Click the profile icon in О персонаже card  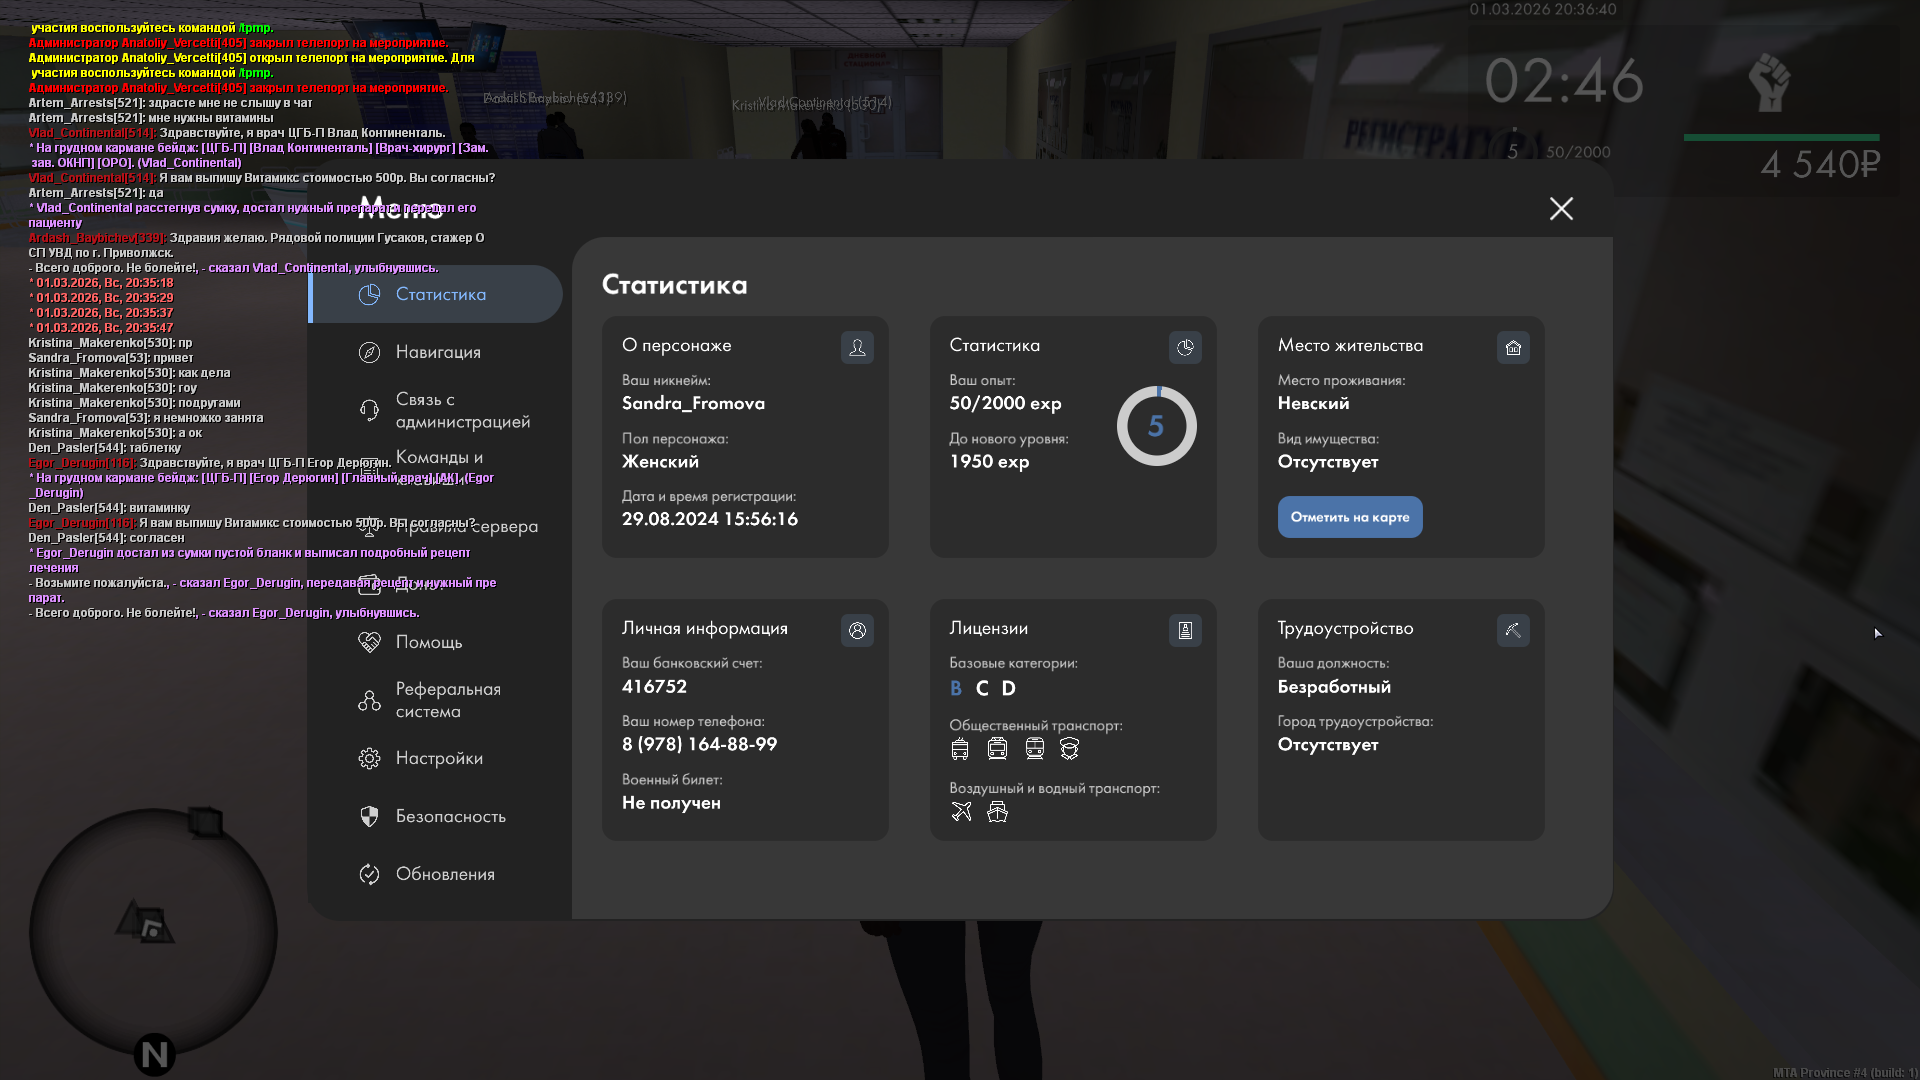[x=857, y=347]
